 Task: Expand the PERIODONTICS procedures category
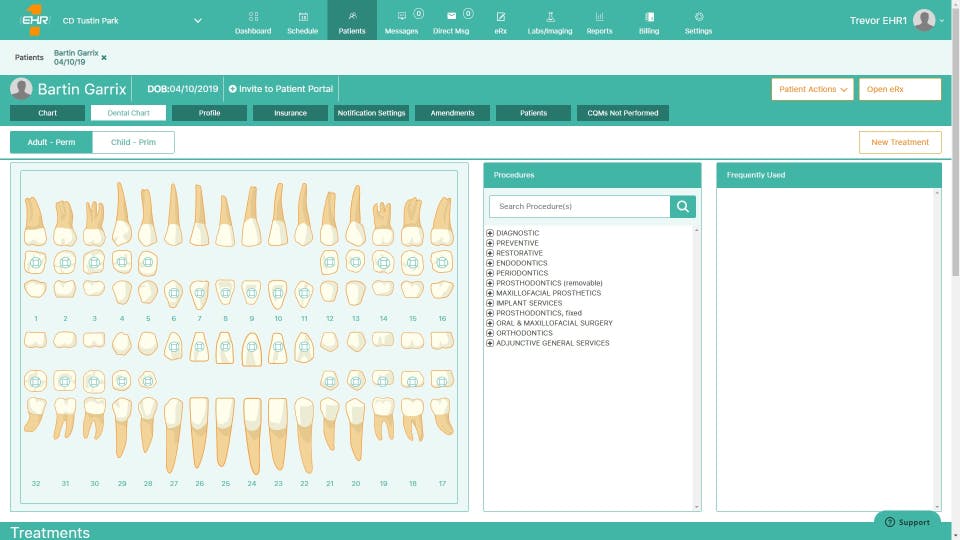pos(490,273)
